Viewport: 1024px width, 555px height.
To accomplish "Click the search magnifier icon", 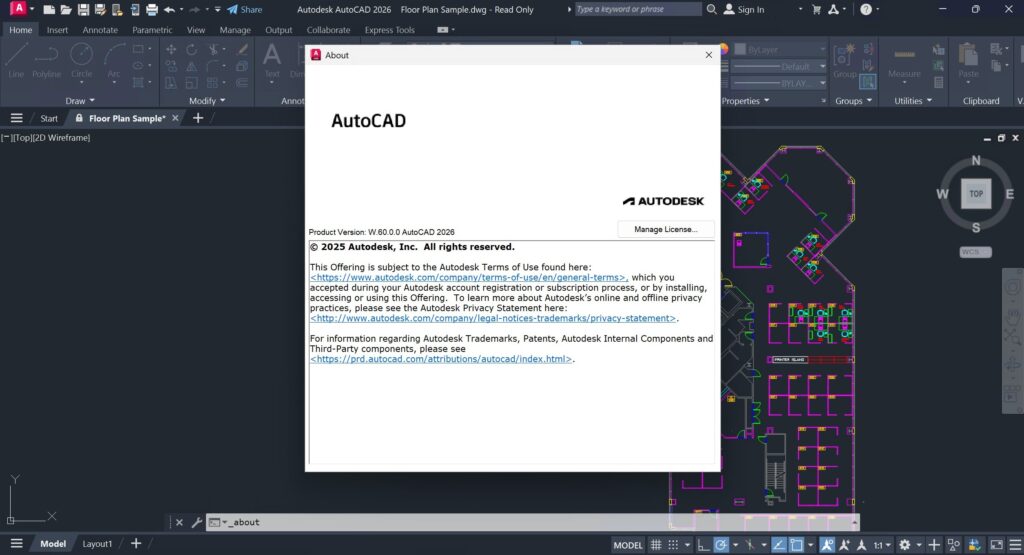I will (x=711, y=9).
